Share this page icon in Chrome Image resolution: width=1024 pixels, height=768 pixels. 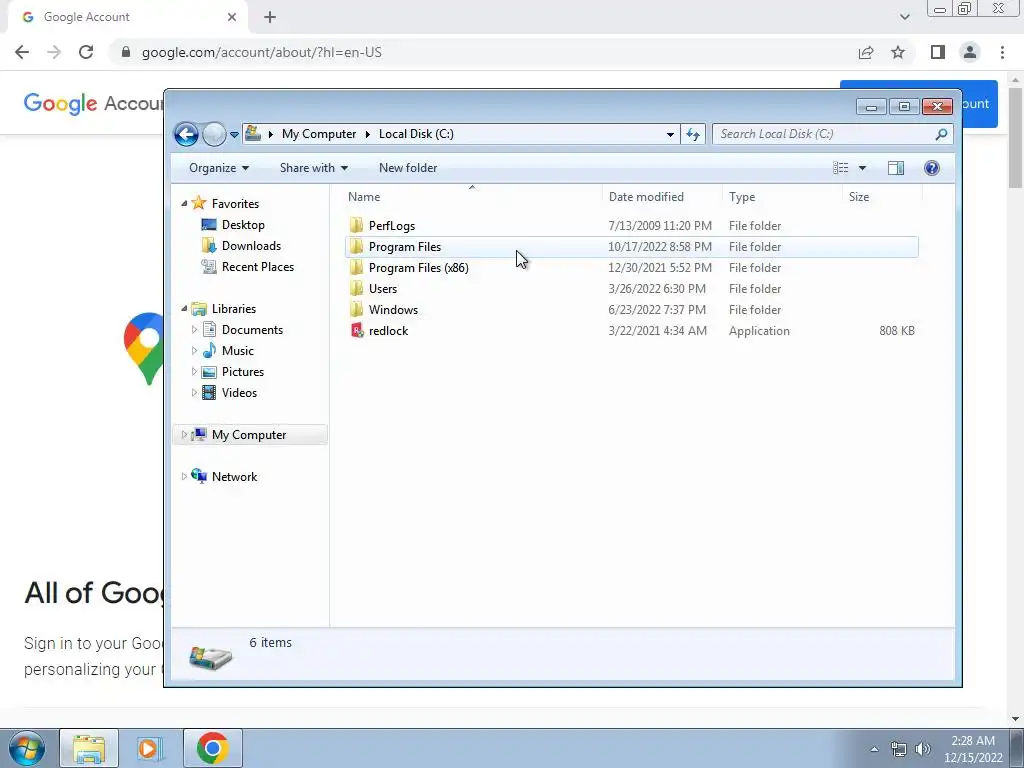click(866, 52)
